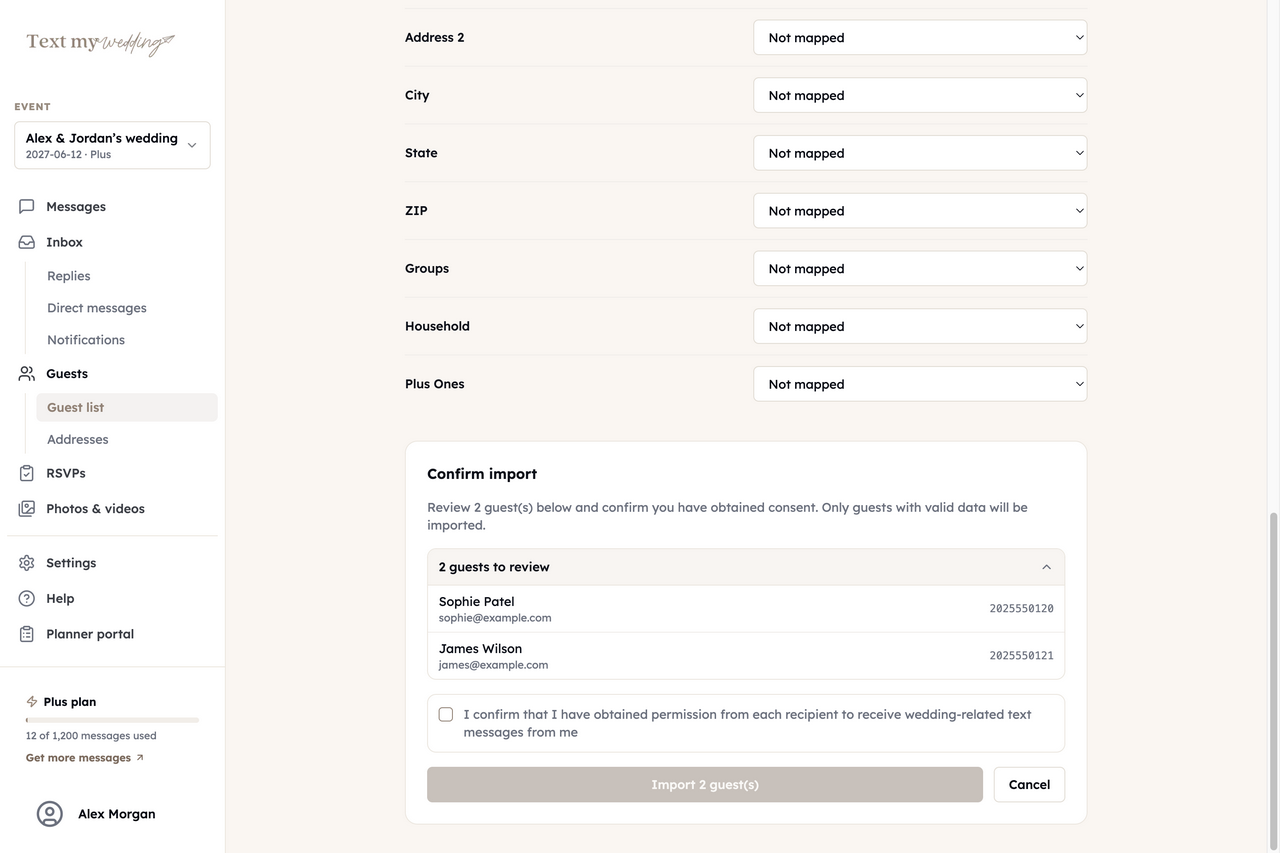Click the Text my wedding logo

click(x=101, y=43)
